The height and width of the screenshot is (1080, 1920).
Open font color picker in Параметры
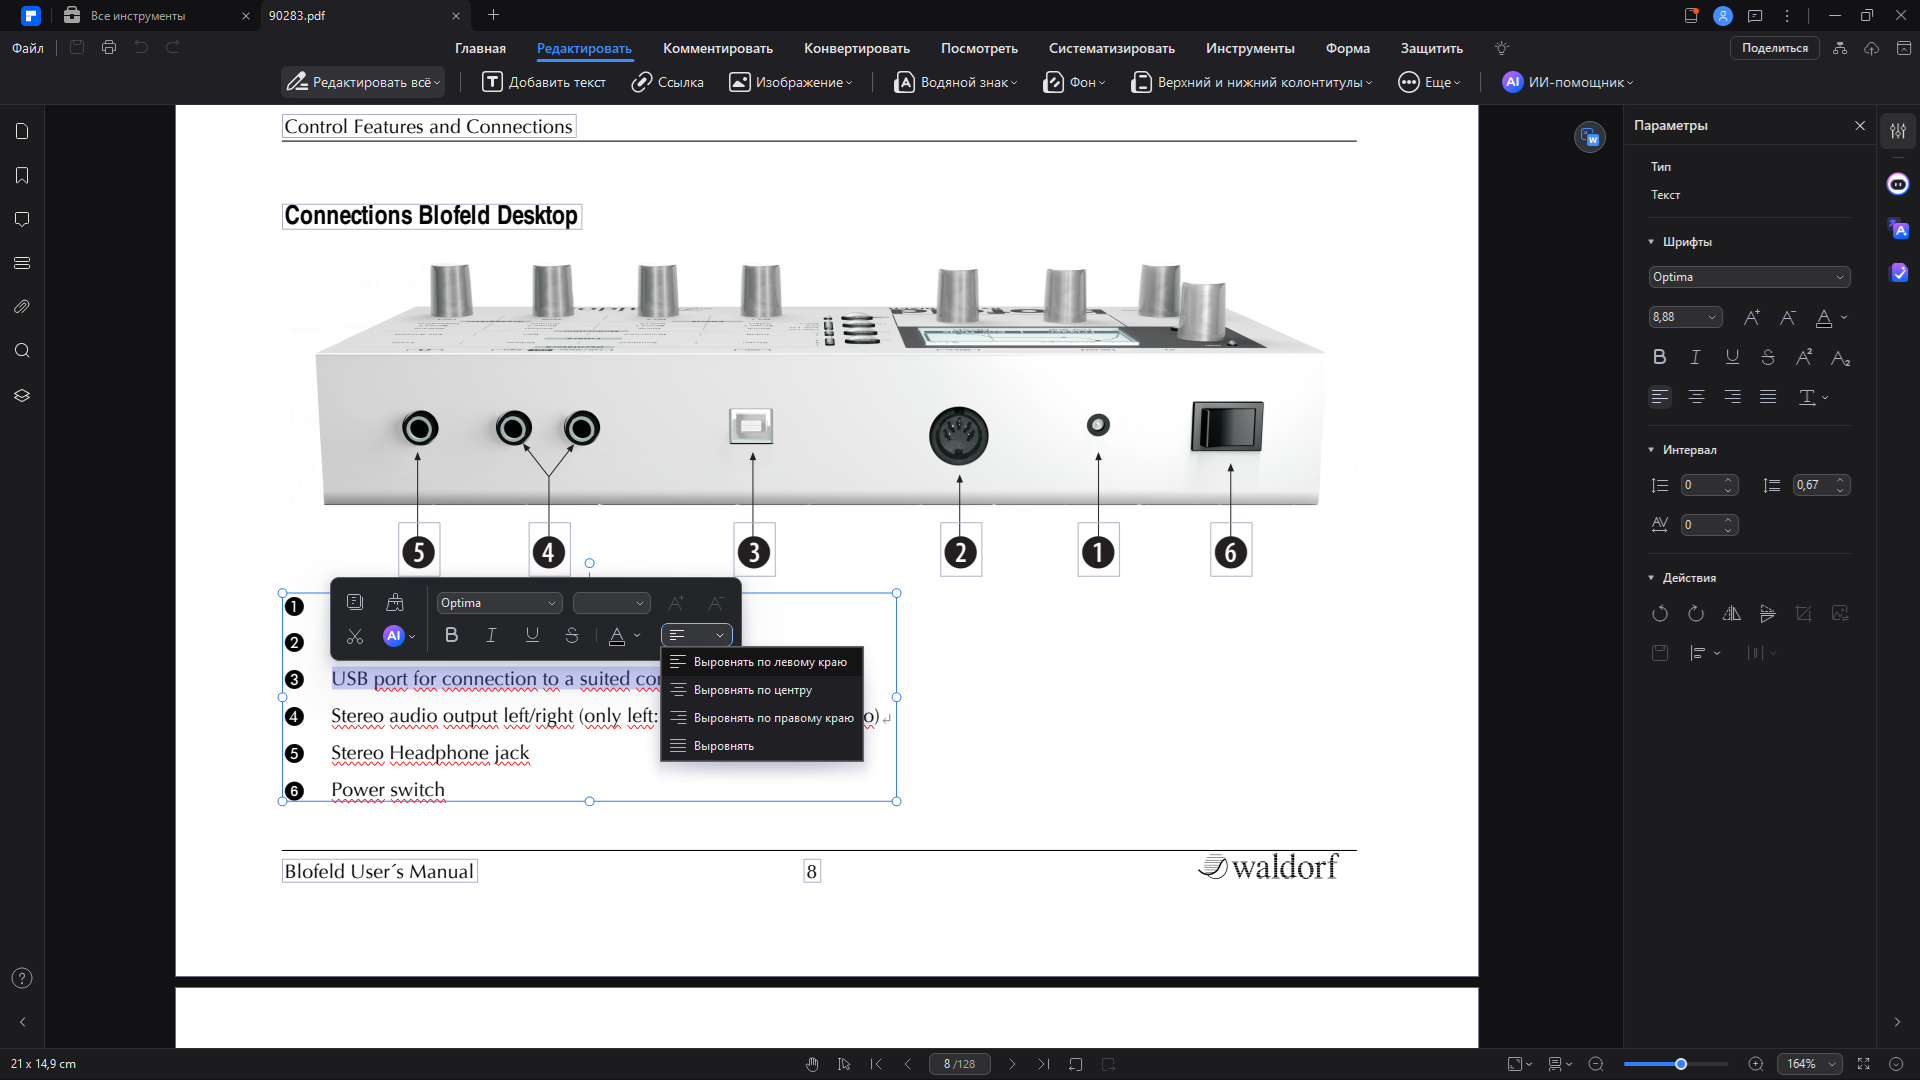[1830, 318]
